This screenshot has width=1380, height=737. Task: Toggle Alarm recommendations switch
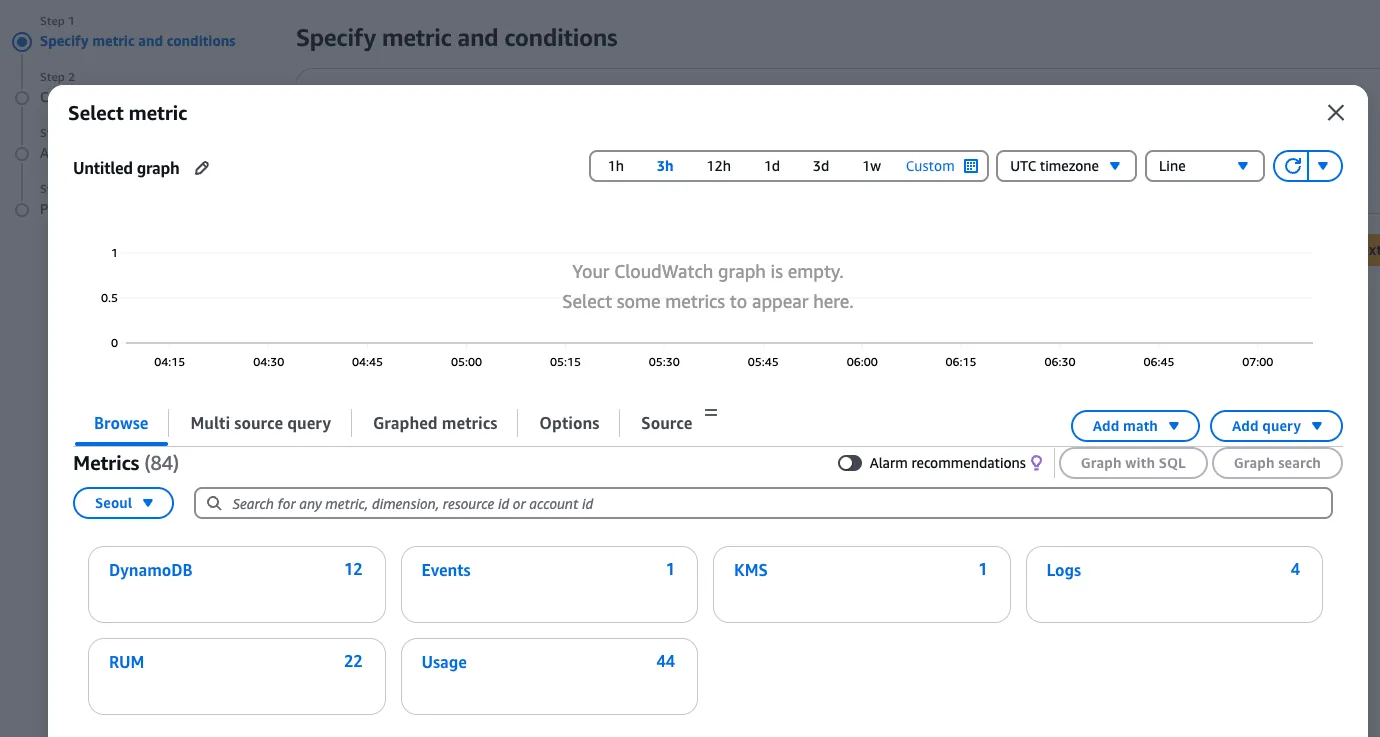tap(850, 463)
